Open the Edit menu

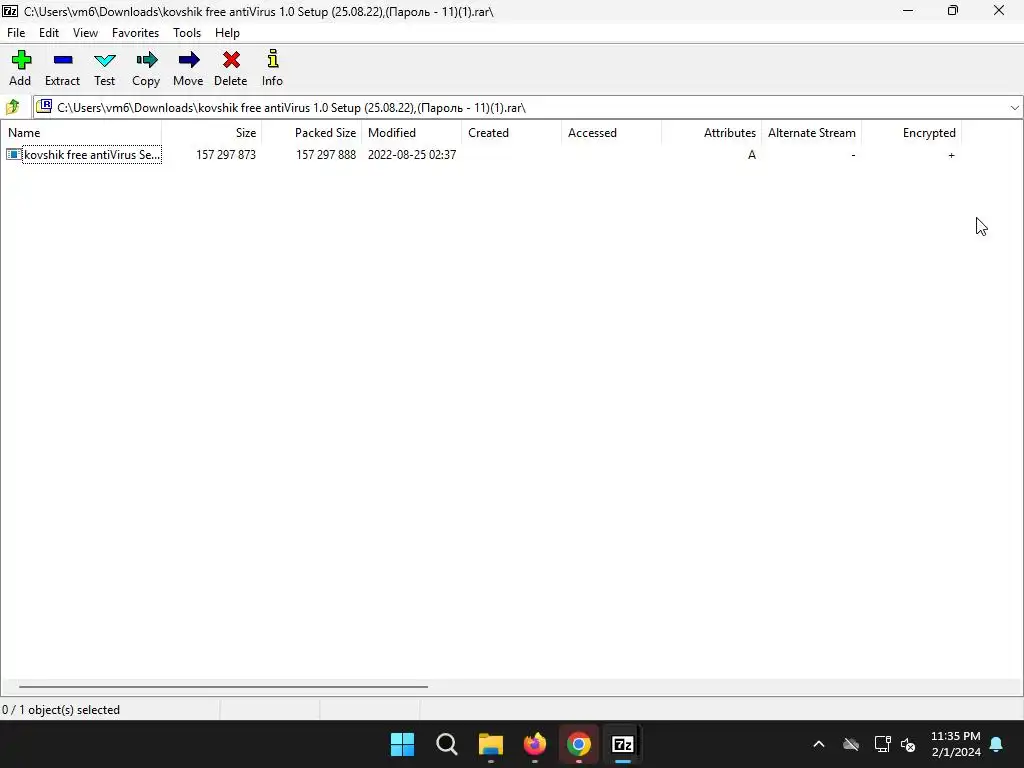[49, 33]
